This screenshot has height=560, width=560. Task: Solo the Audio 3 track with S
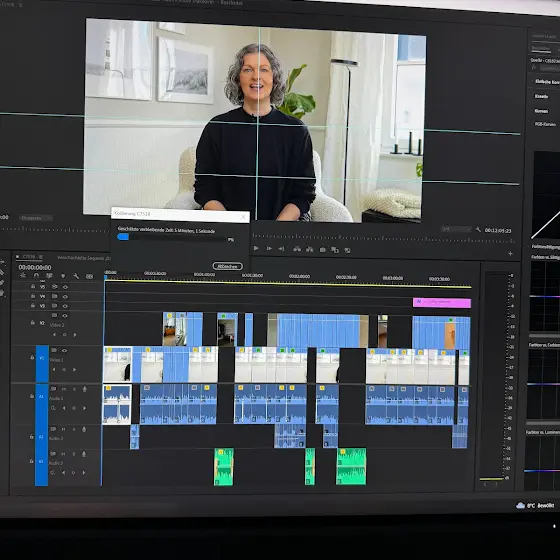pos(74,454)
